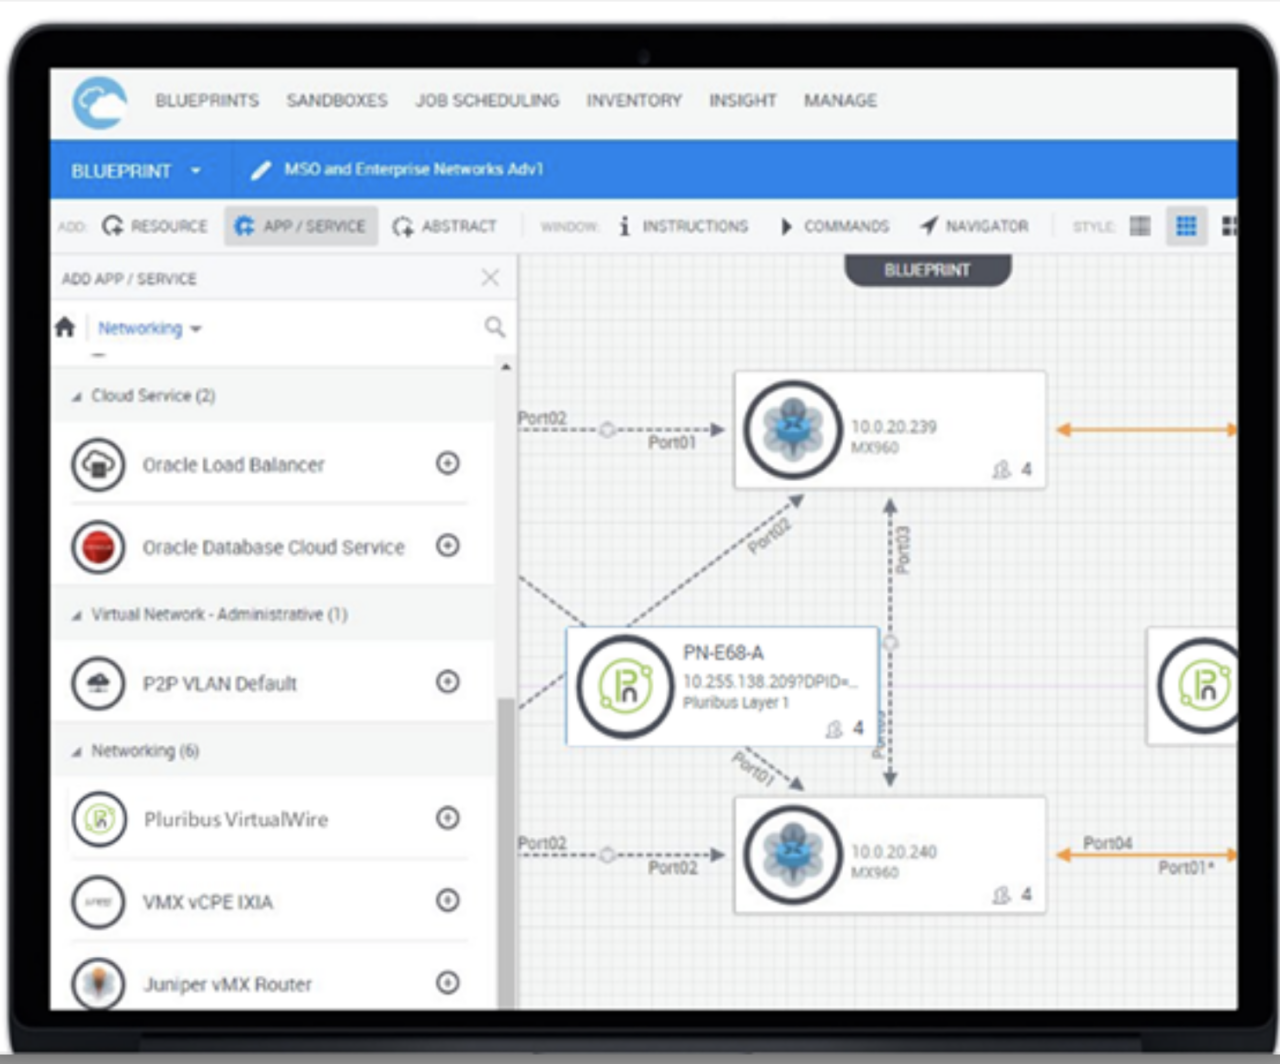The height and width of the screenshot is (1064, 1280).
Task: Click the PN-E68-A node title
Action: coord(723,653)
